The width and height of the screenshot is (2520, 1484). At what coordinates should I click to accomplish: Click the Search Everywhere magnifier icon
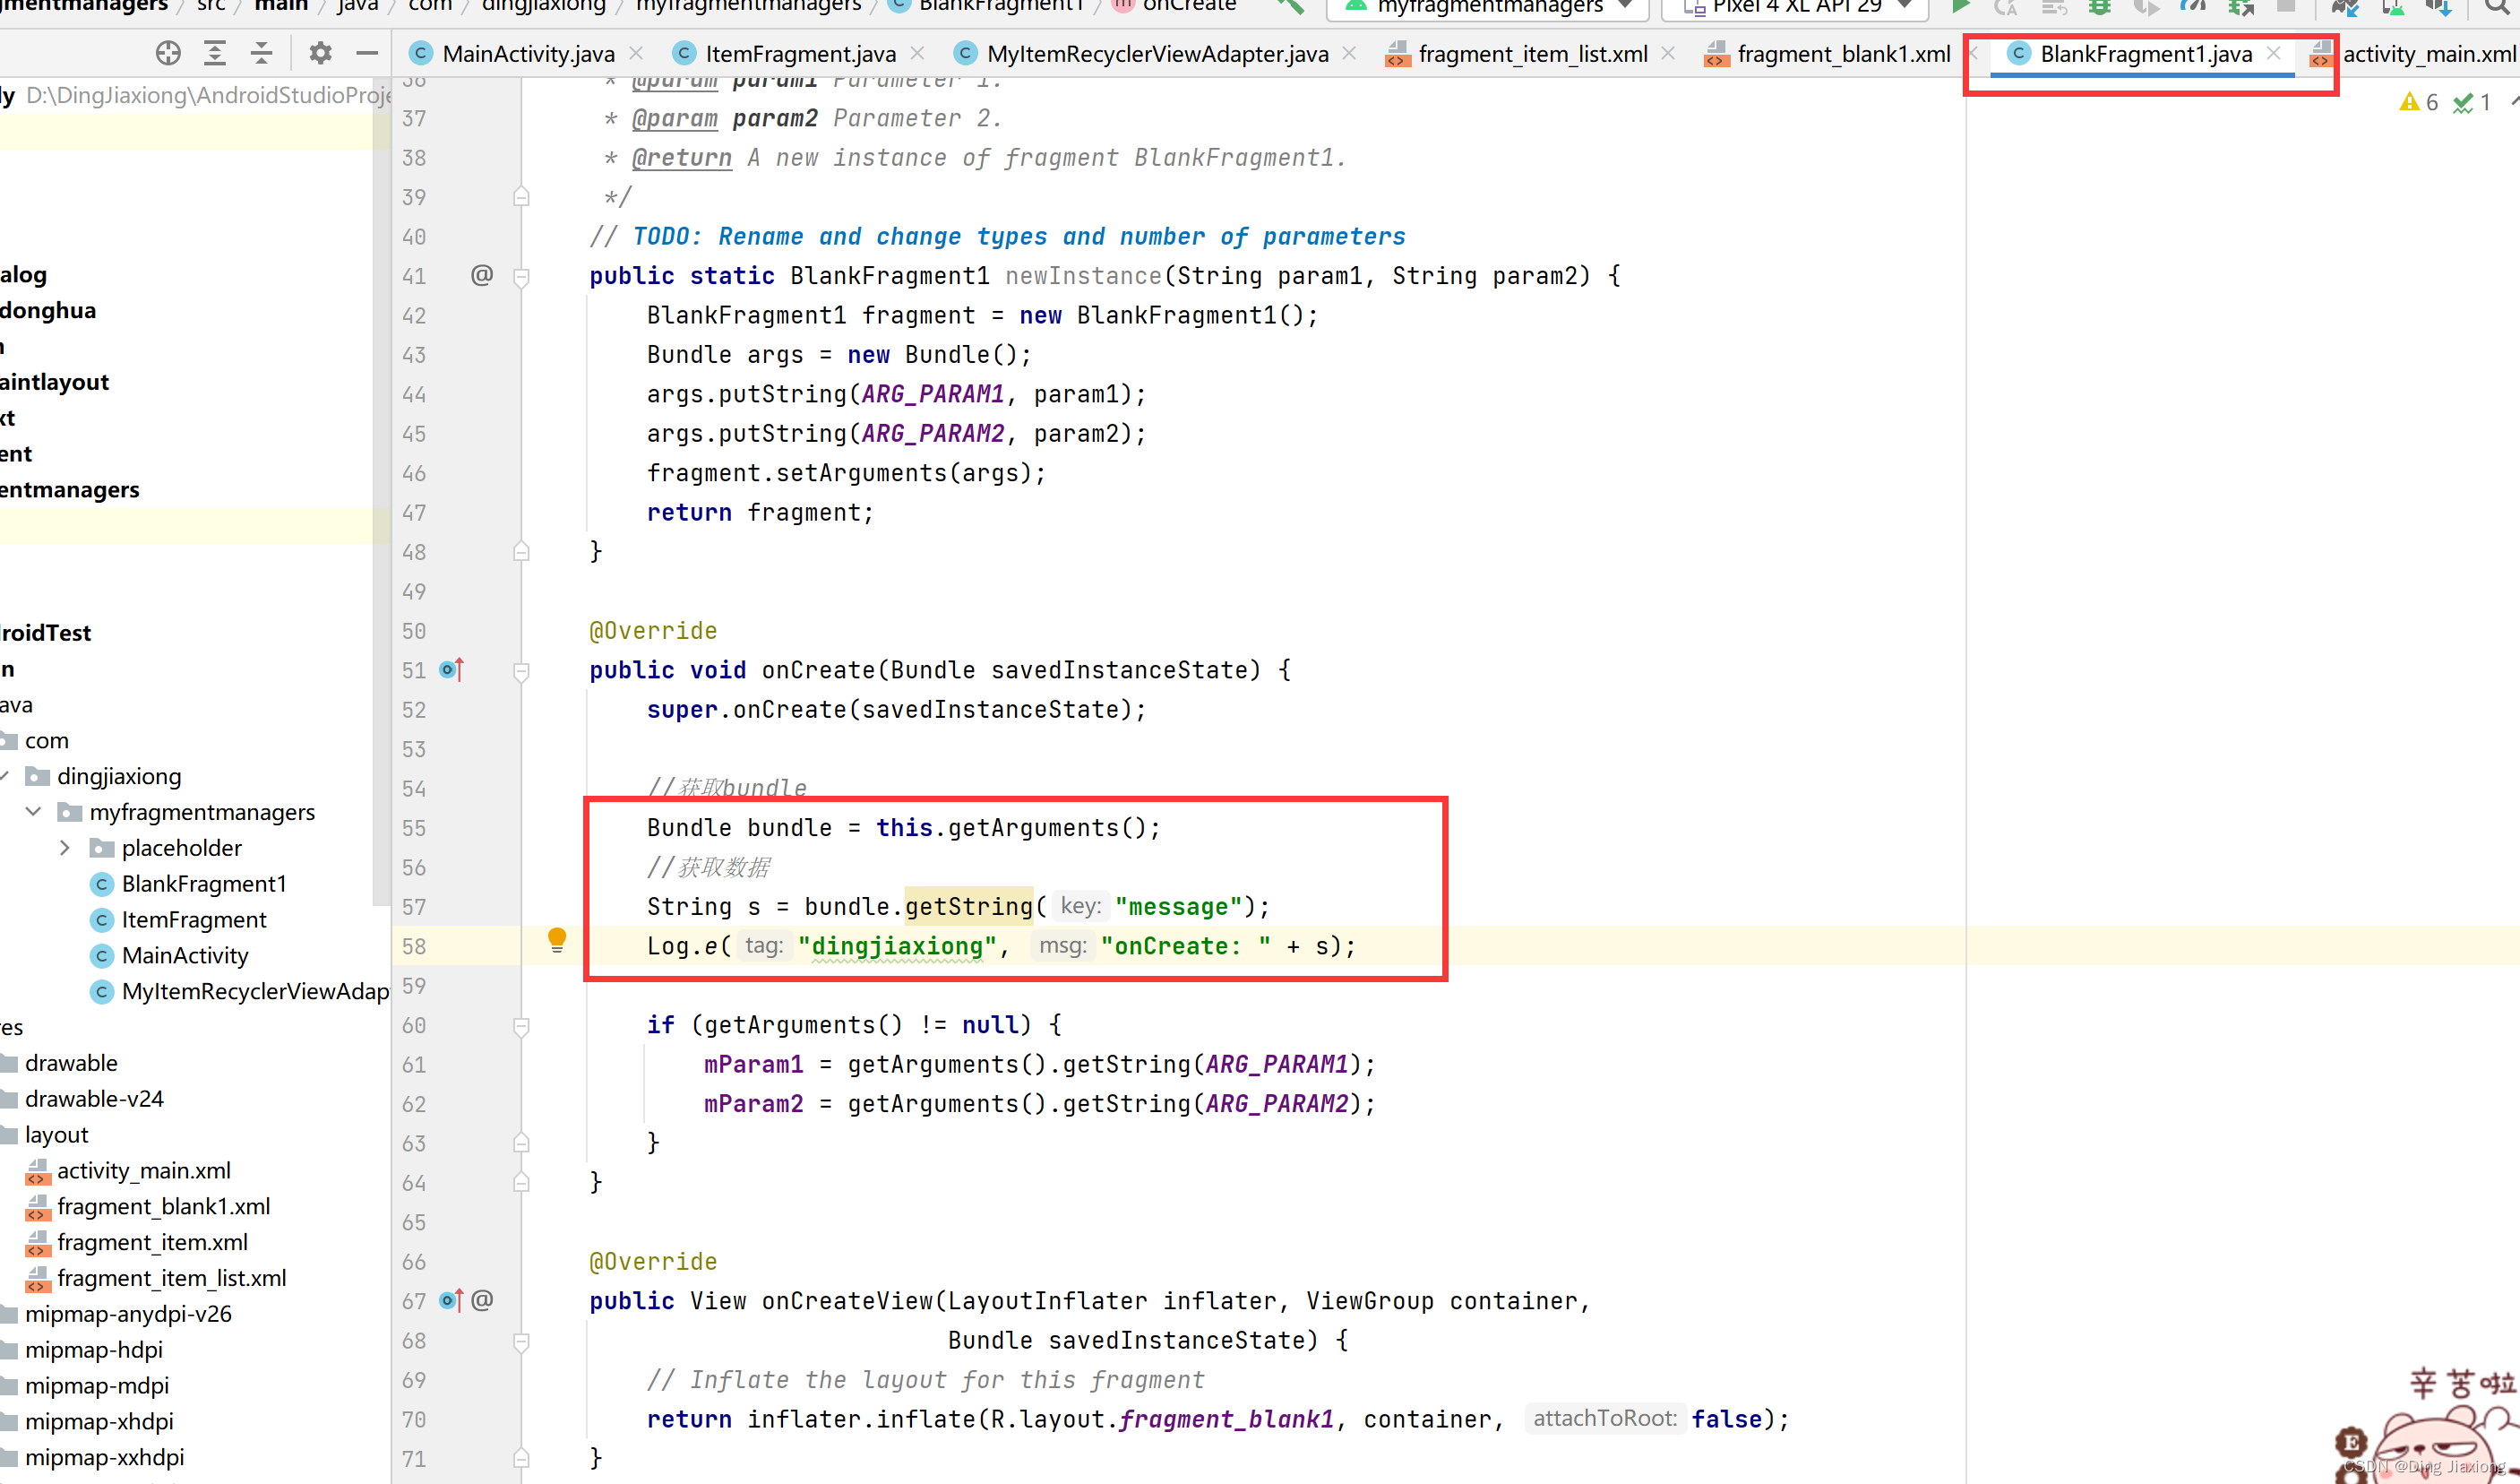(x=2497, y=6)
